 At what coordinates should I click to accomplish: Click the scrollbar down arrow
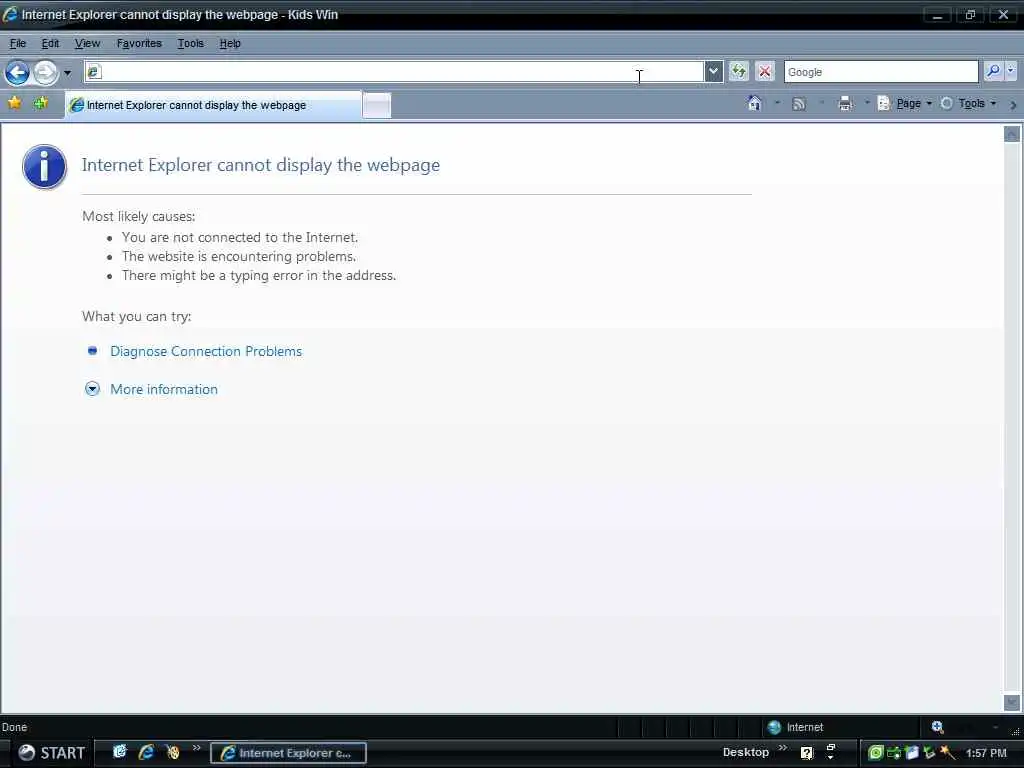[x=1012, y=702]
